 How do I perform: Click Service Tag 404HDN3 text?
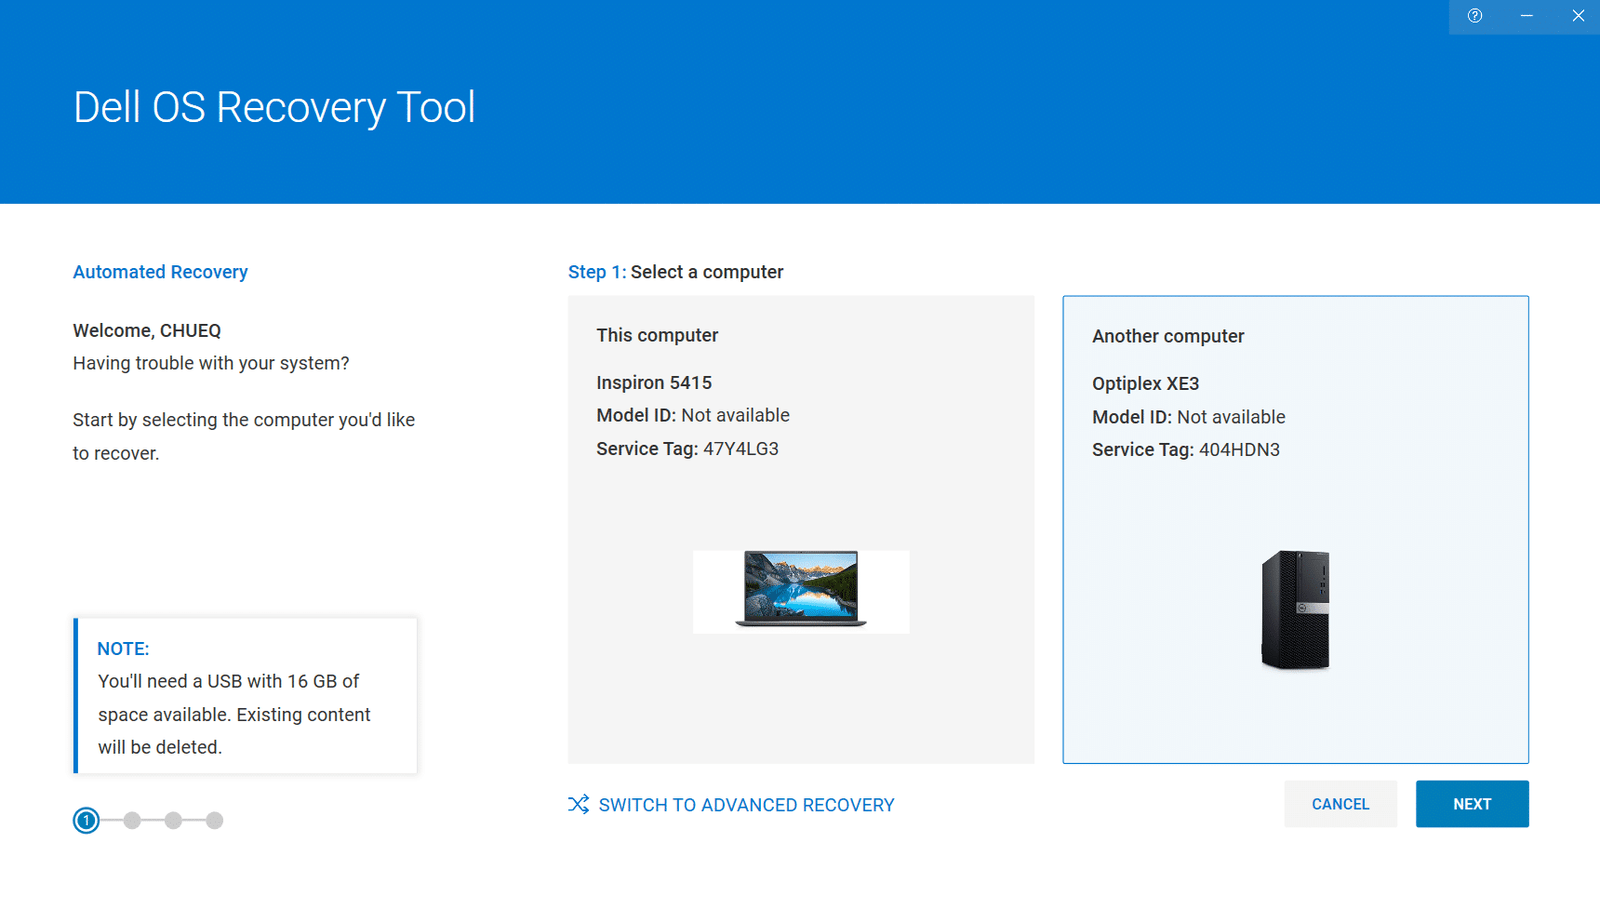click(x=1185, y=449)
